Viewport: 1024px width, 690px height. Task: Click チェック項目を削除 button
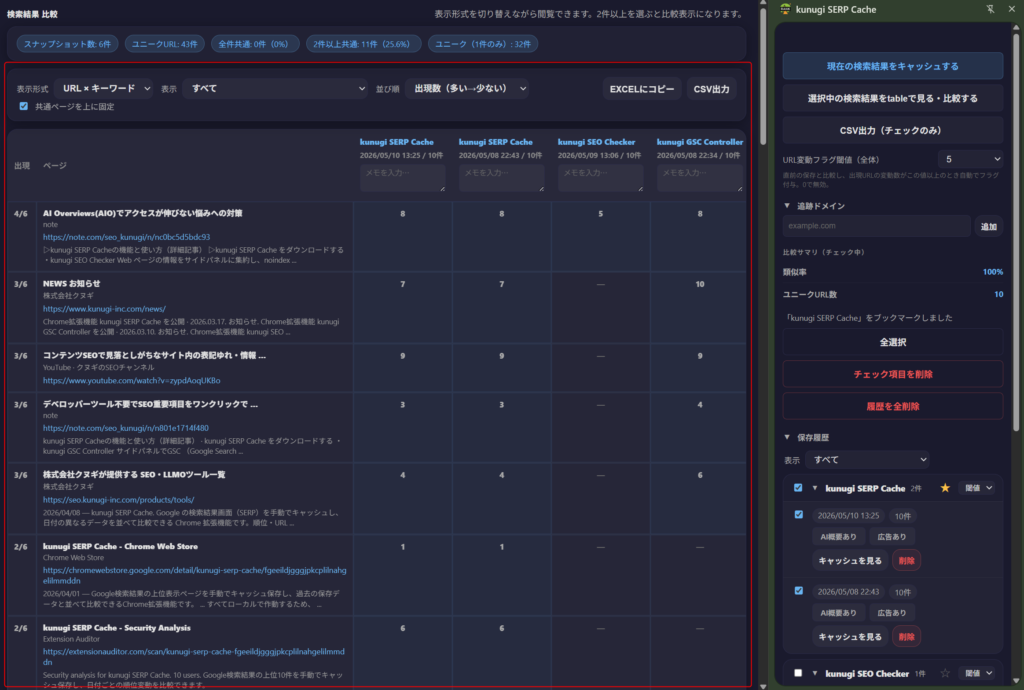pos(893,374)
